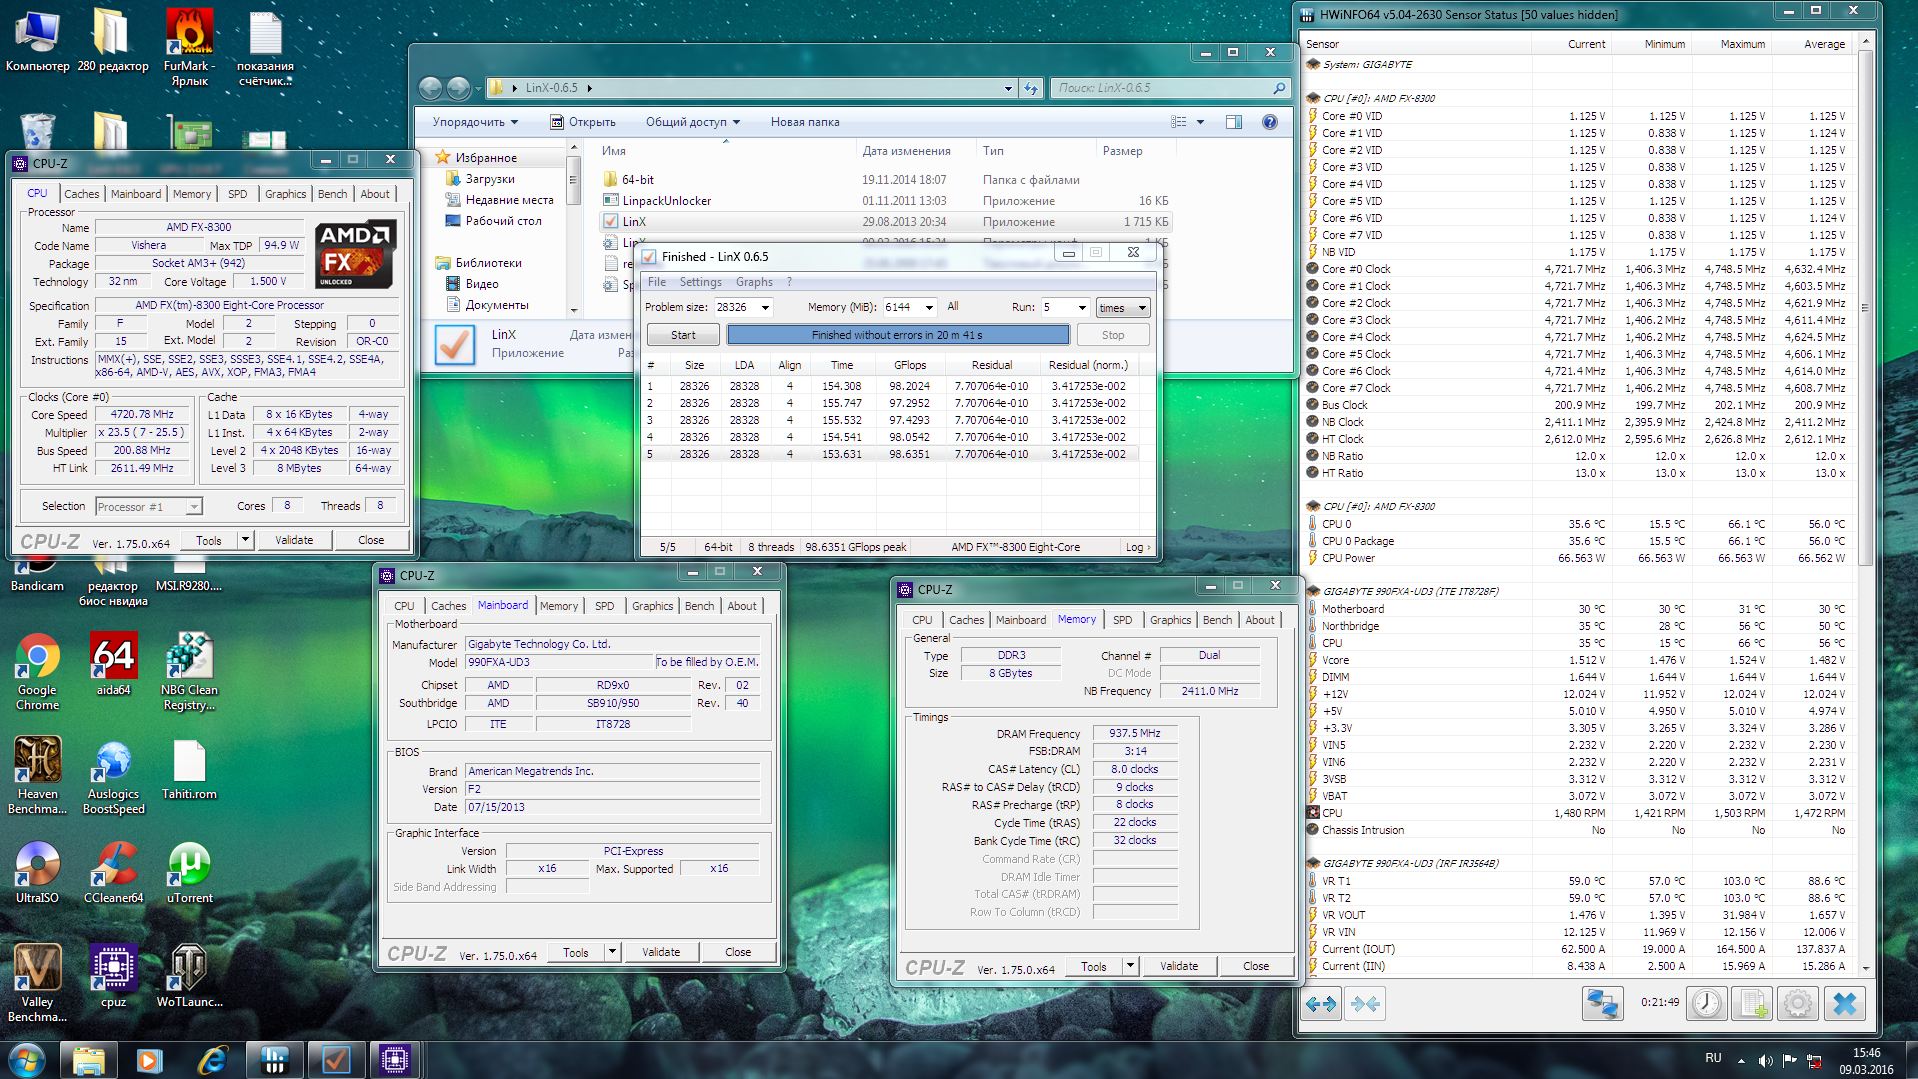Open LinX Settings menu
1918x1079 pixels.
click(x=700, y=282)
